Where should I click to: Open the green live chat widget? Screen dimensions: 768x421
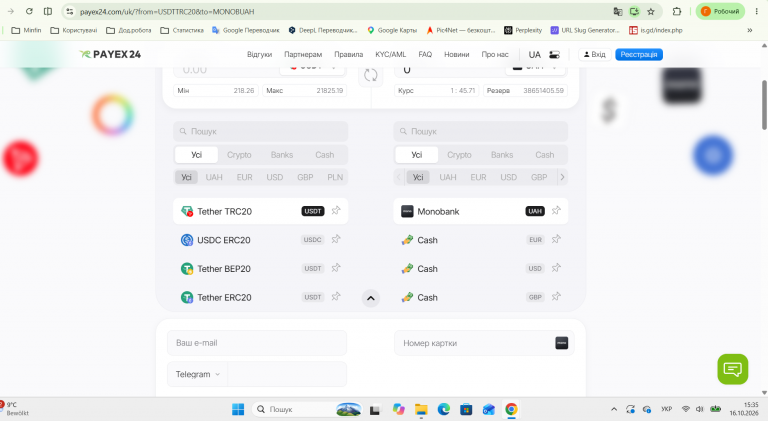733,369
